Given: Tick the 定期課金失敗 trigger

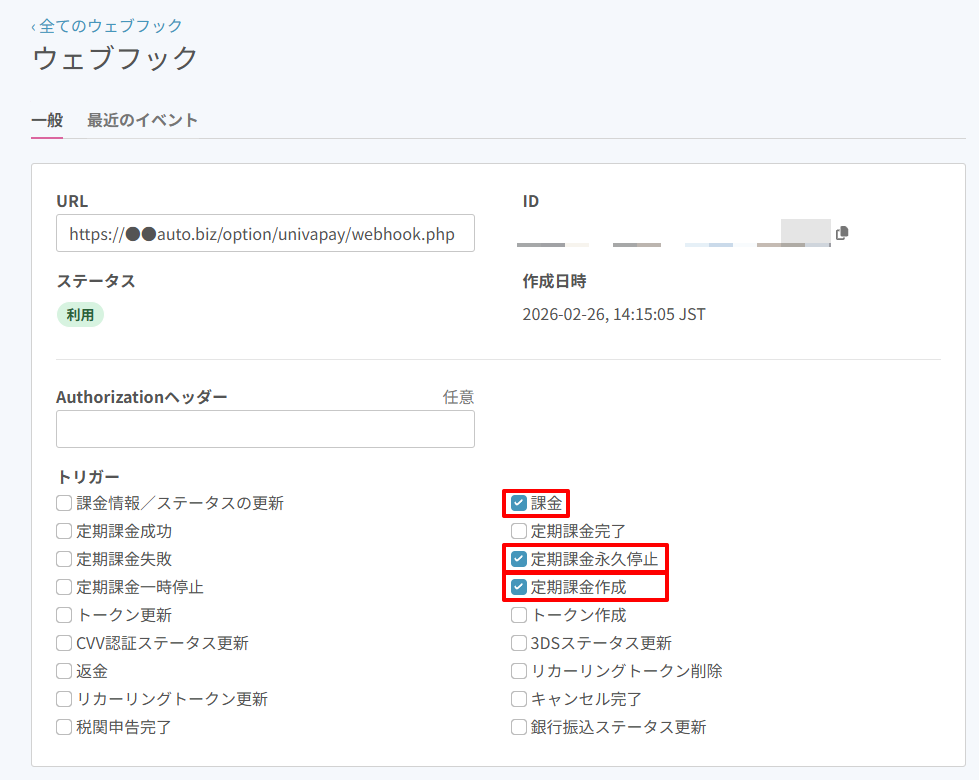Looking at the screenshot, I should coord(64,559).
